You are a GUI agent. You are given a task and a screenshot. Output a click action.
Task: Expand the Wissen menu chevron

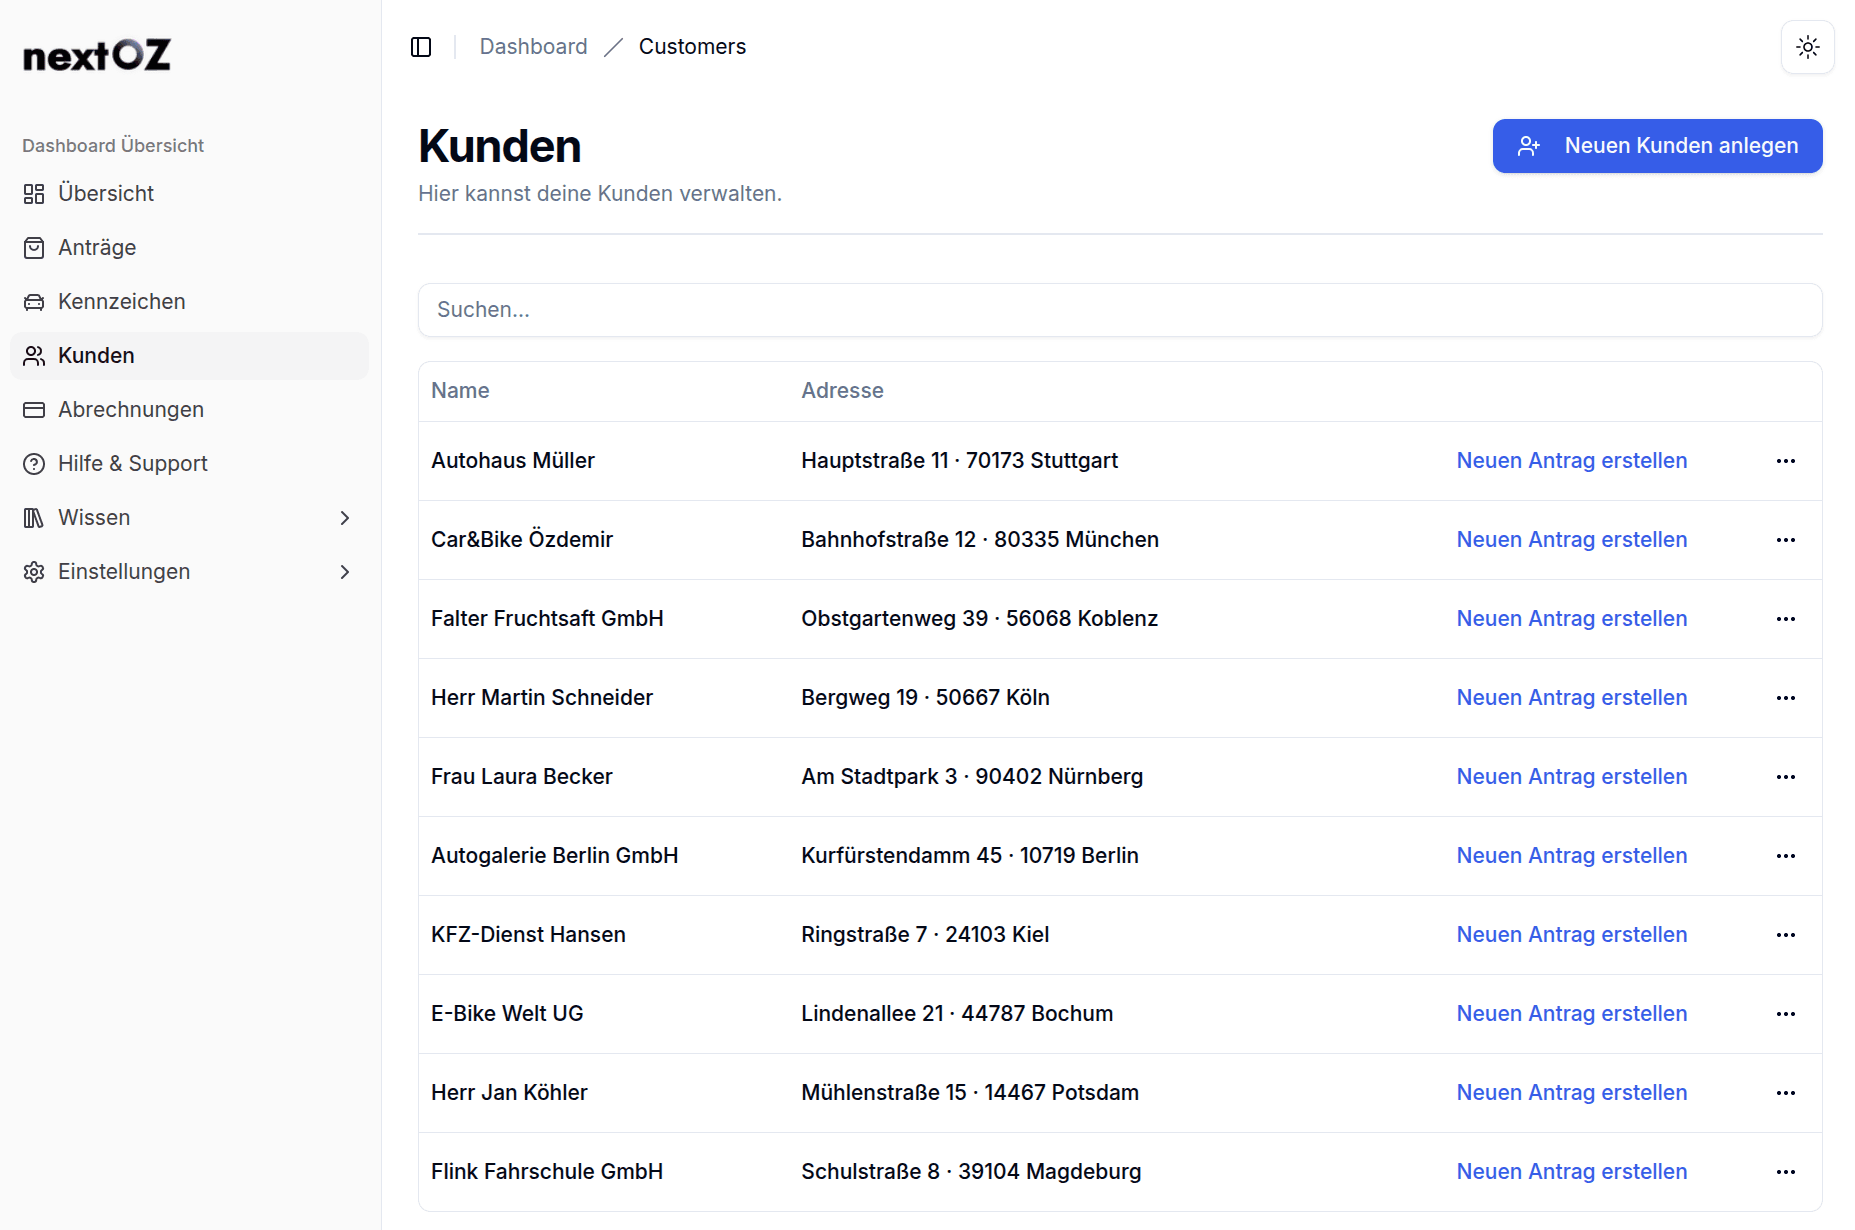[345, 517]
